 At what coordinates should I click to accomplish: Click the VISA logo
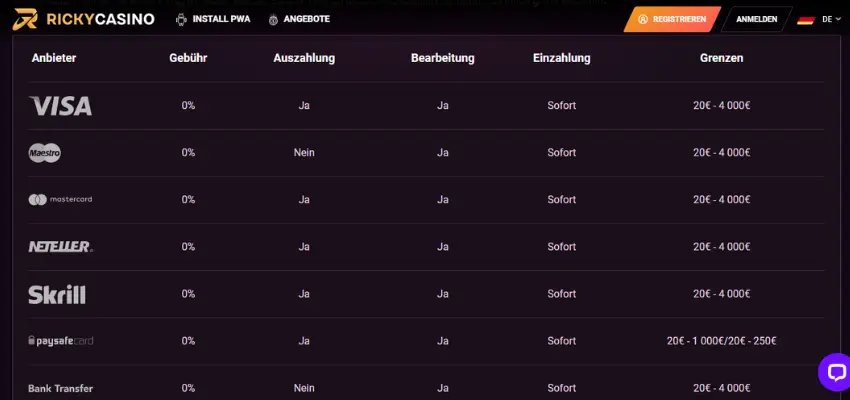pos(61,106)
